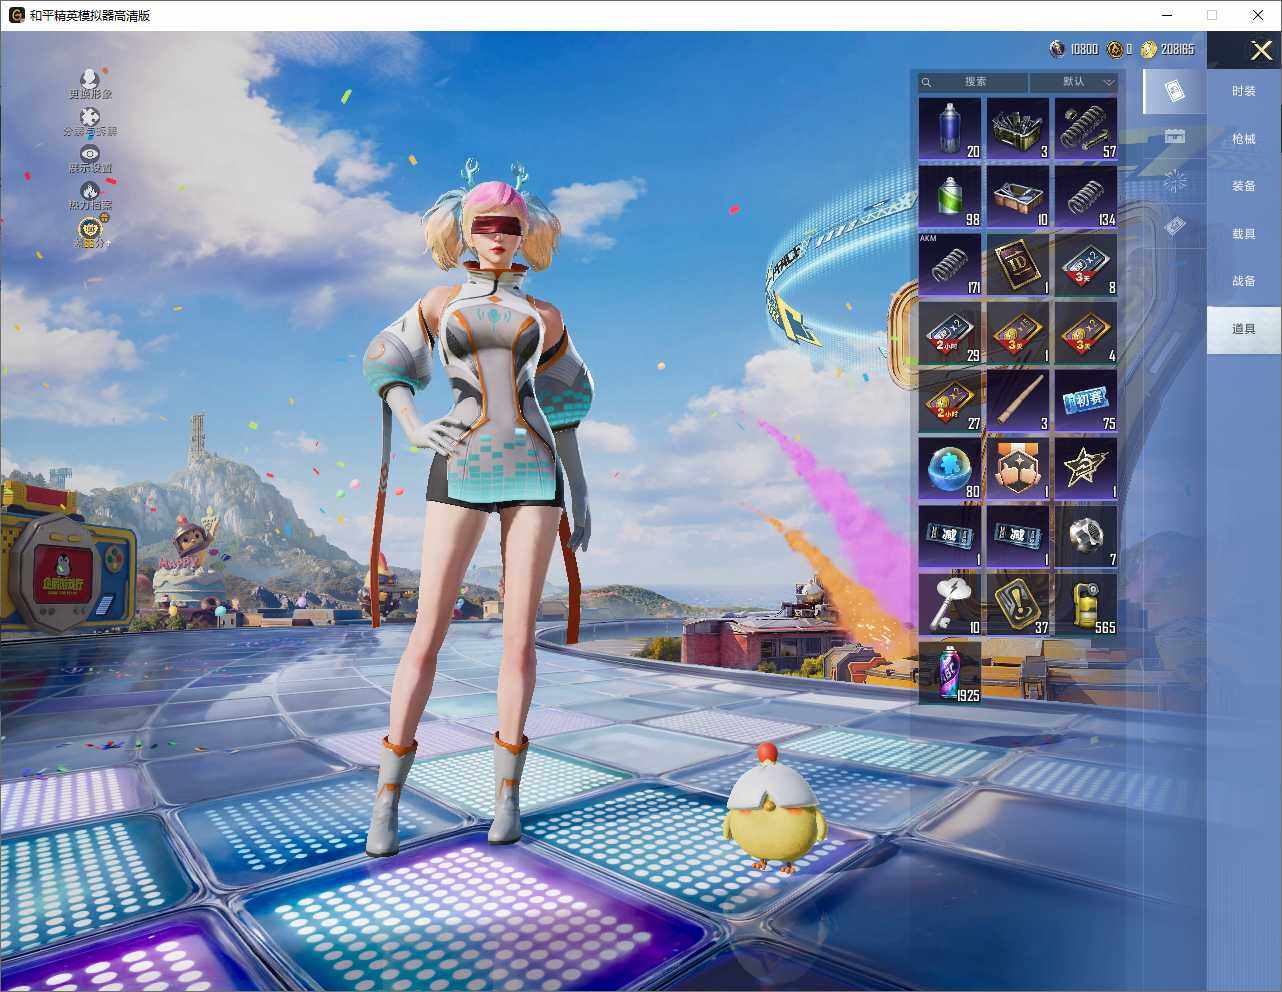
Task: Select the blue spray can item (20)
Action: click(x=950, y=128)
